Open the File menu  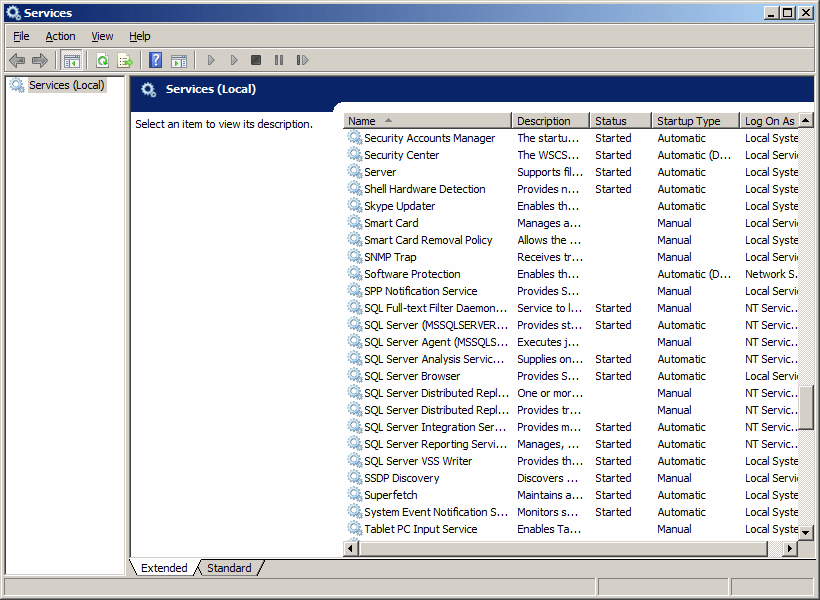tap(21, 36)
